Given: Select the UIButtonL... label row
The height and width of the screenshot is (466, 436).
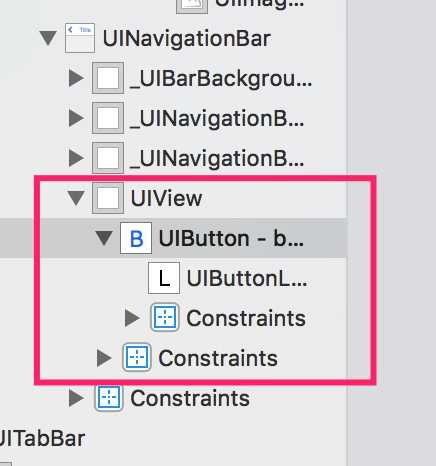Looking at the screenshot, I should 173,278.
